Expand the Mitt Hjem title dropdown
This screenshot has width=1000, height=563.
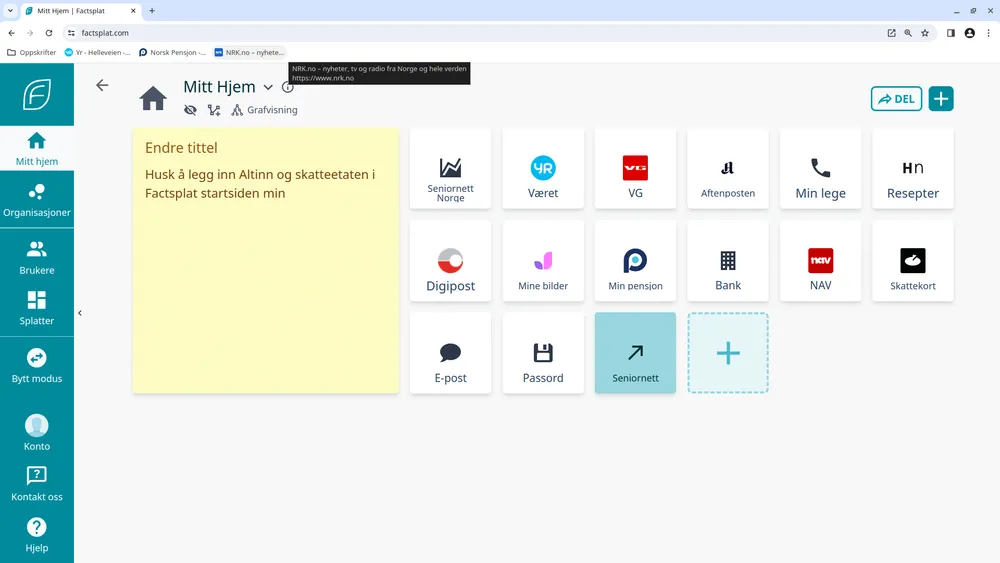(x=268, y=88)
